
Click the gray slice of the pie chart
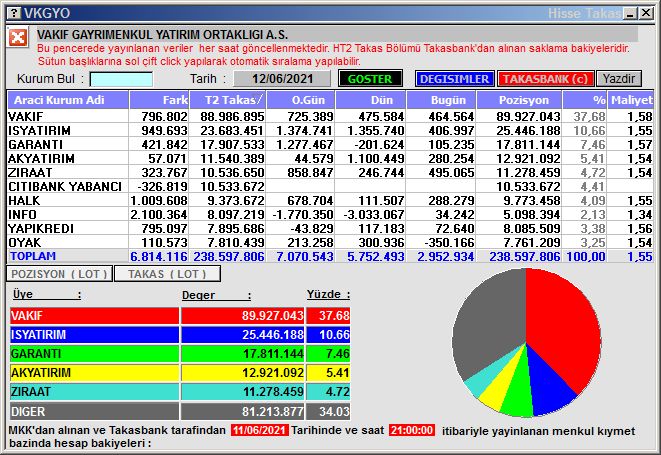tap(489, 325)
